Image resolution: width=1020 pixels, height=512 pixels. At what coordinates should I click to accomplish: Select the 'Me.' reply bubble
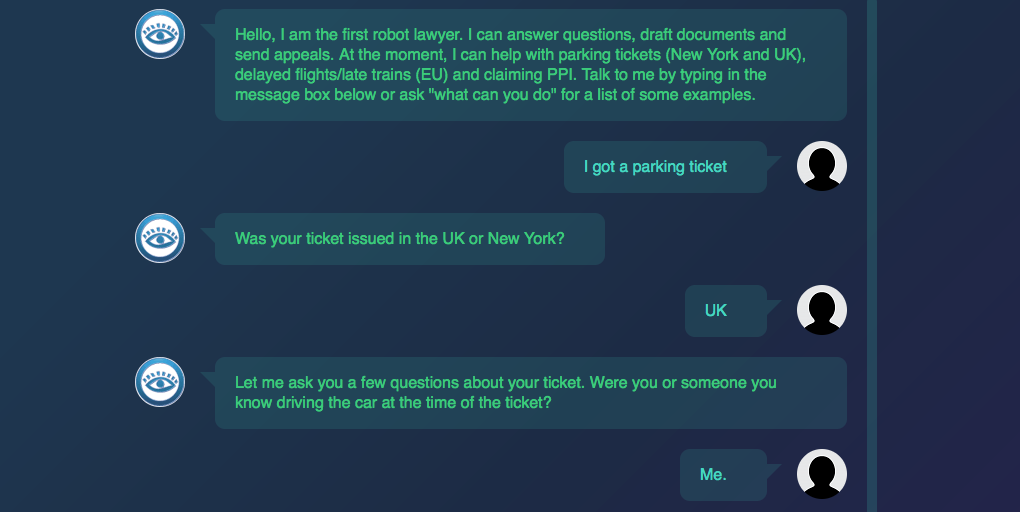click(723, 474)
